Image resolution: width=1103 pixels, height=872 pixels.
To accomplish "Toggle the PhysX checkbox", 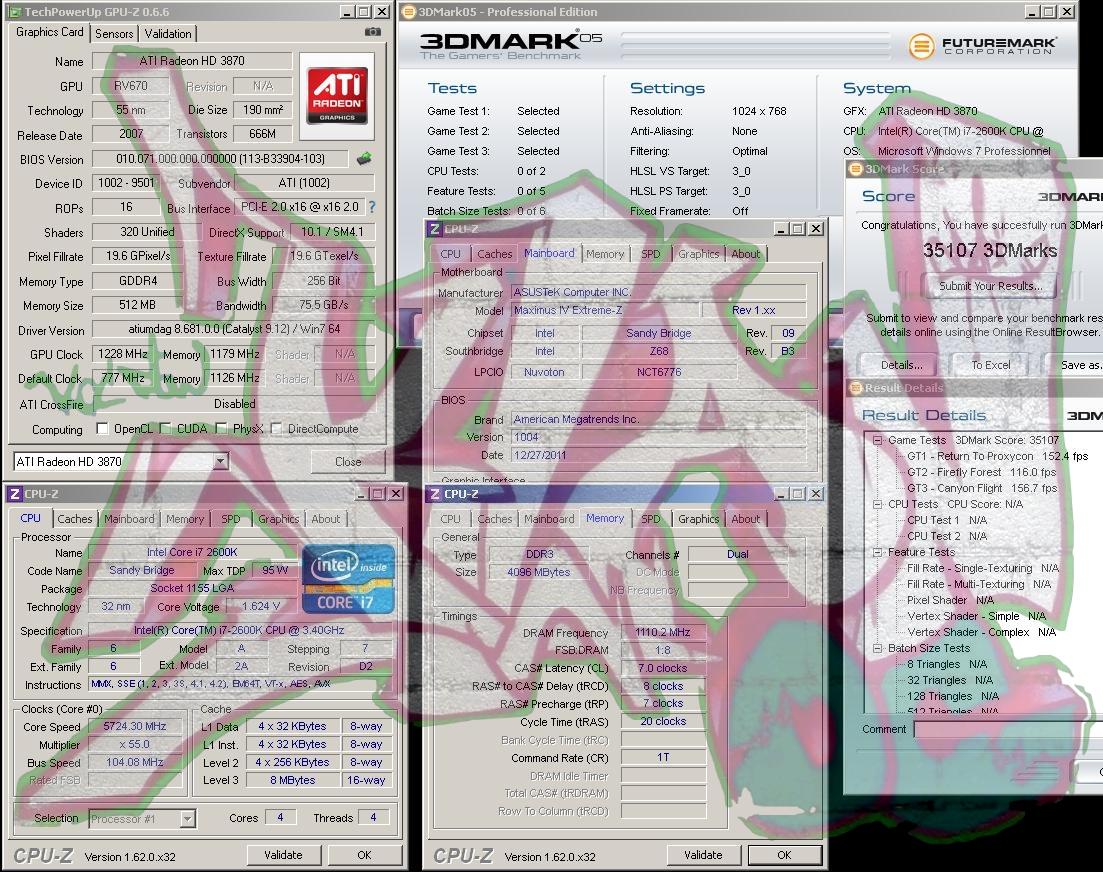I will click(221, 428).
